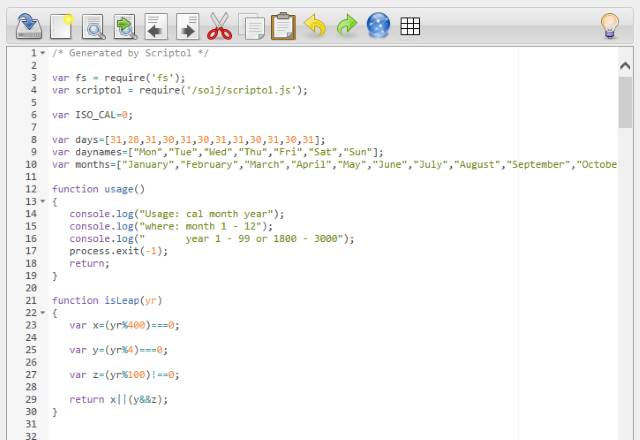Screen dimensions: 640x440
Task: Click the find and replace icon
Action: 125,27
